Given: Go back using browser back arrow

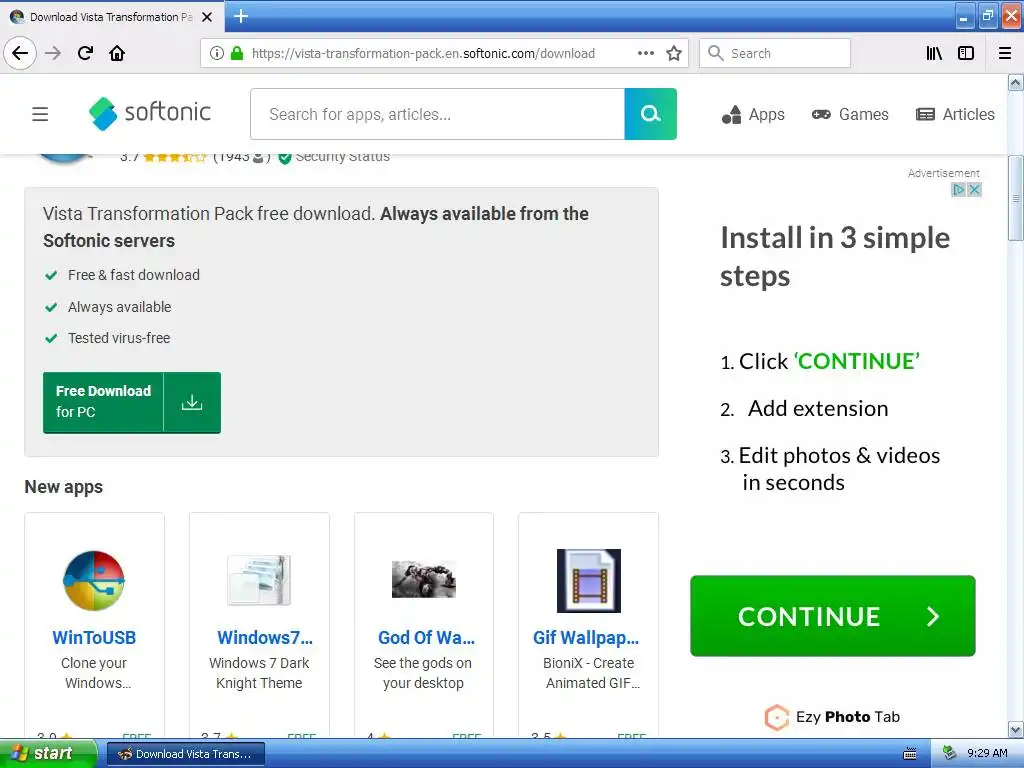Looking at the screenshot, I should pyautogui.click(x=20, y=53).
